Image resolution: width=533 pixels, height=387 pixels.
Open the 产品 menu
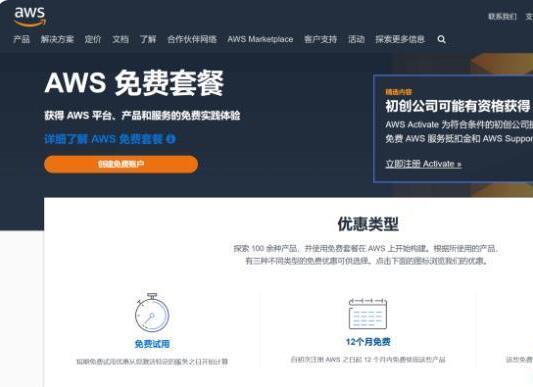coord(21,39)
